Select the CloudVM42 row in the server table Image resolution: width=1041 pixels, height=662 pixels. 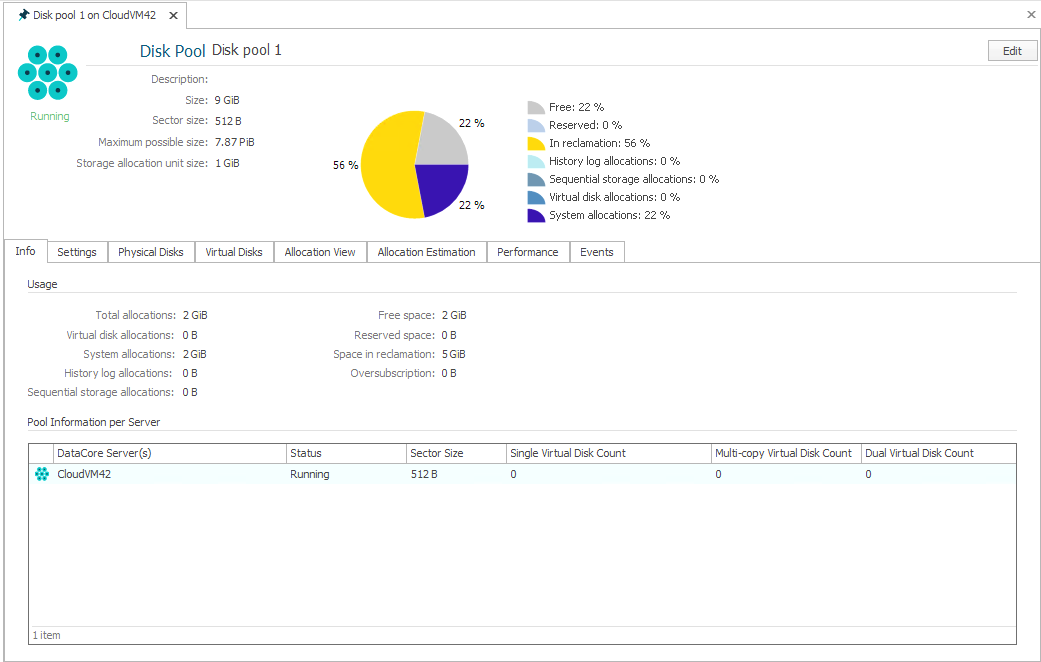pos(150,473)
